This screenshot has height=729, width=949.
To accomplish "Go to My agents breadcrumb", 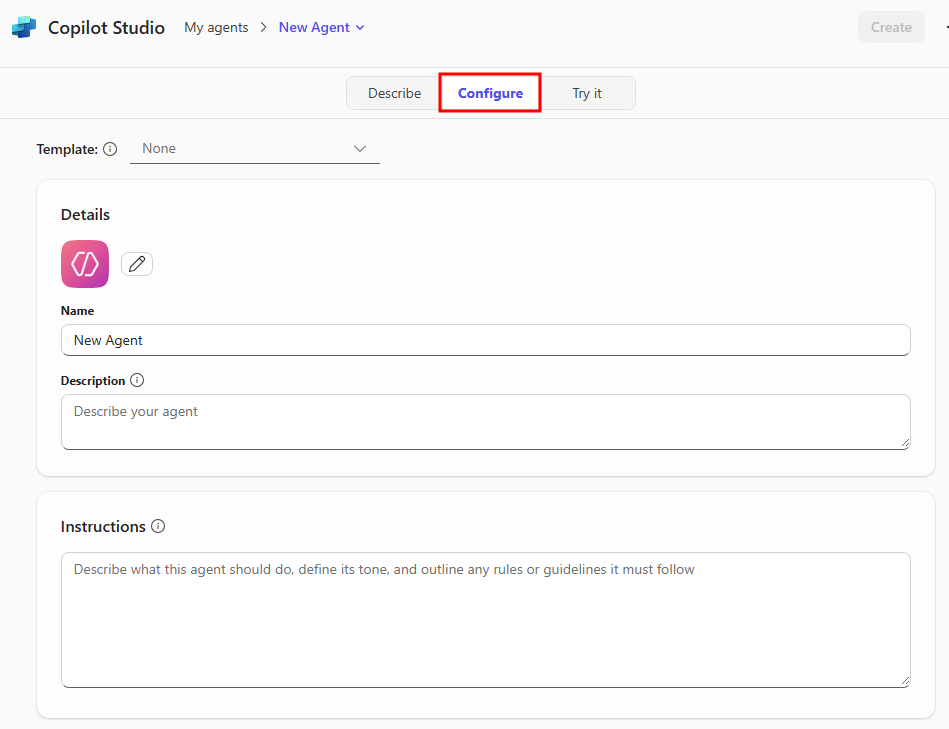I will click(216, 28).
